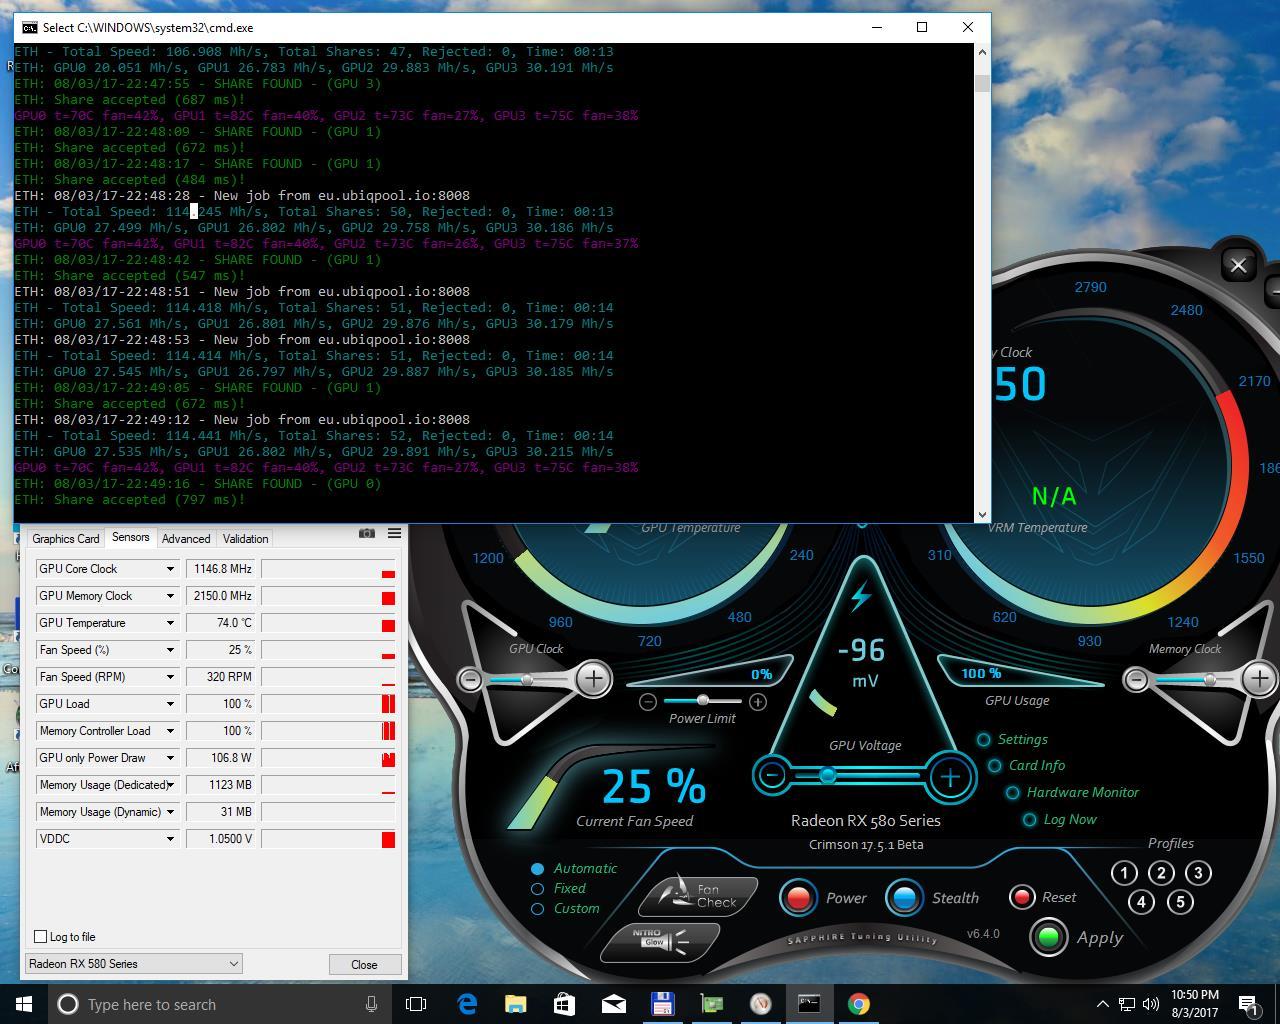This screenshot has height=1024, width=1280.
Task: Open the Mail app from the taskbar
Action: (x=613, y=1004)
